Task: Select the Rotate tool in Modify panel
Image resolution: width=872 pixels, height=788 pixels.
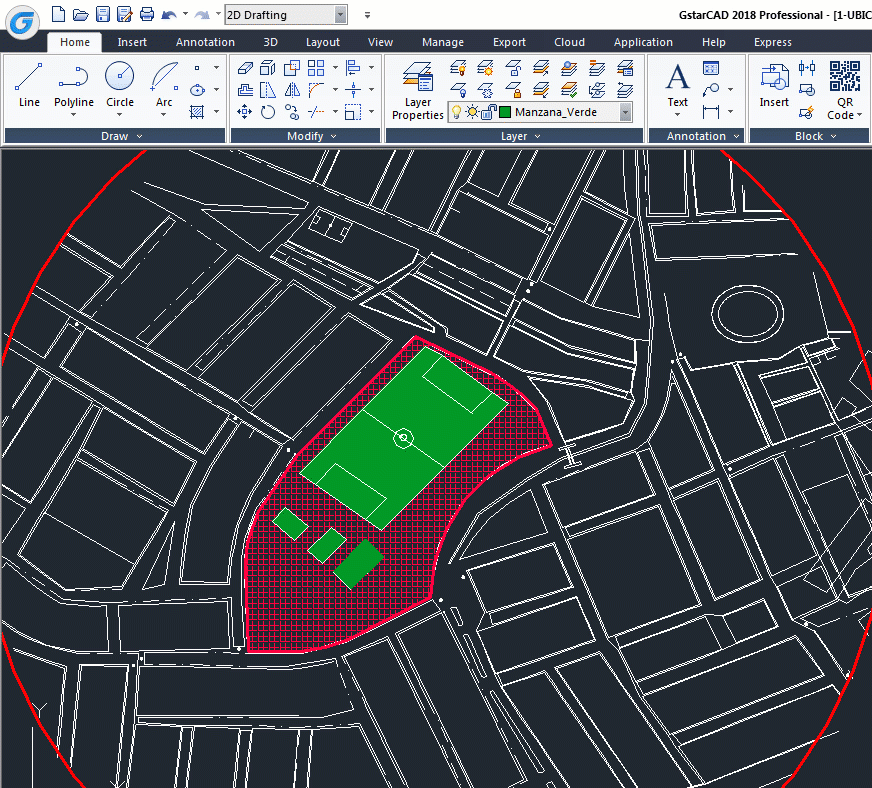Action: click(268, 112)
